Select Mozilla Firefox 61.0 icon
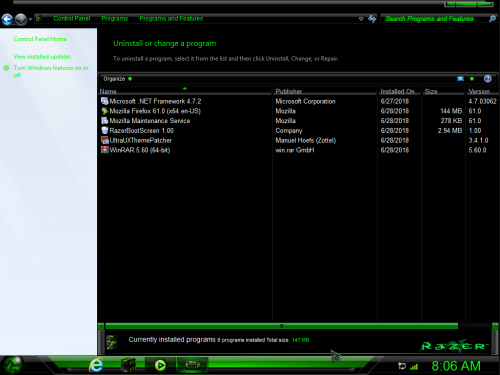 tap(105, 111)
